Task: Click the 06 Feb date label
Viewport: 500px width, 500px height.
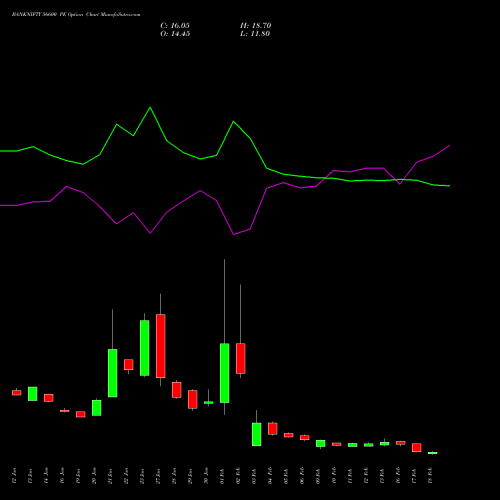Action: coord(302,476)
